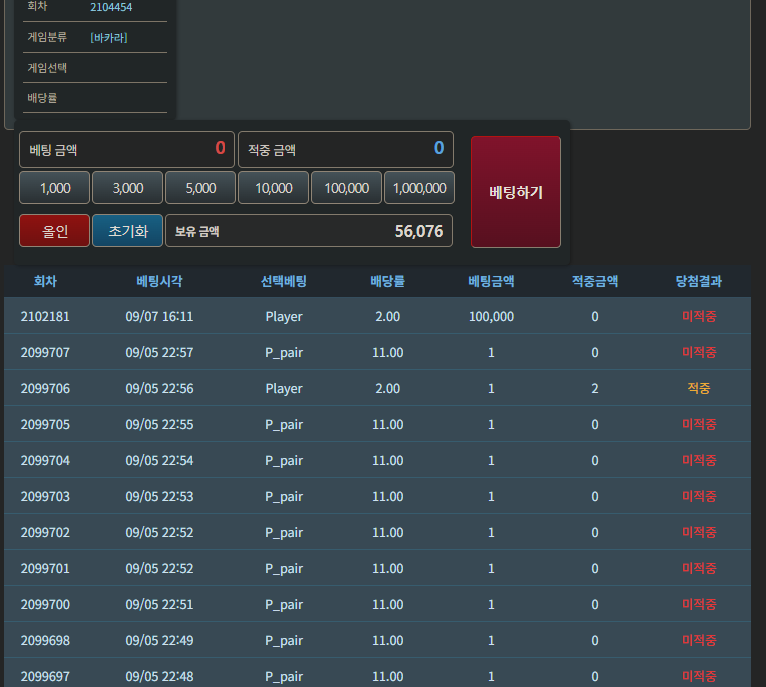The height and width of the screenshot is (687, 766).
Task: Click round 2099698 entry
Action: click(x=45, y=641)
